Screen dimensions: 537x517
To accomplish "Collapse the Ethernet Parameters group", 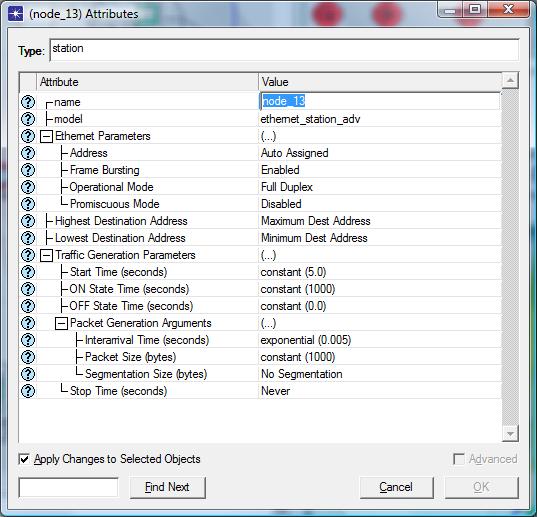I will coord(46,136).
